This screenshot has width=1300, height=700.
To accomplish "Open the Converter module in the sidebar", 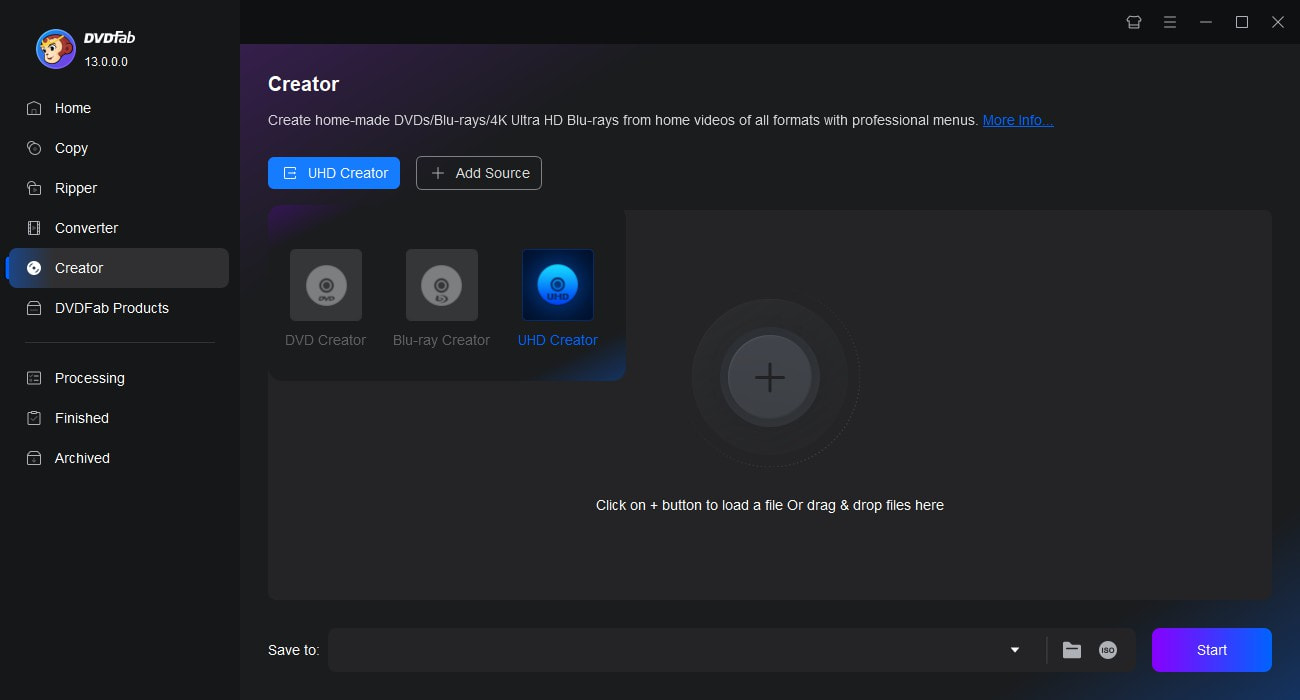I will (86, 228).
